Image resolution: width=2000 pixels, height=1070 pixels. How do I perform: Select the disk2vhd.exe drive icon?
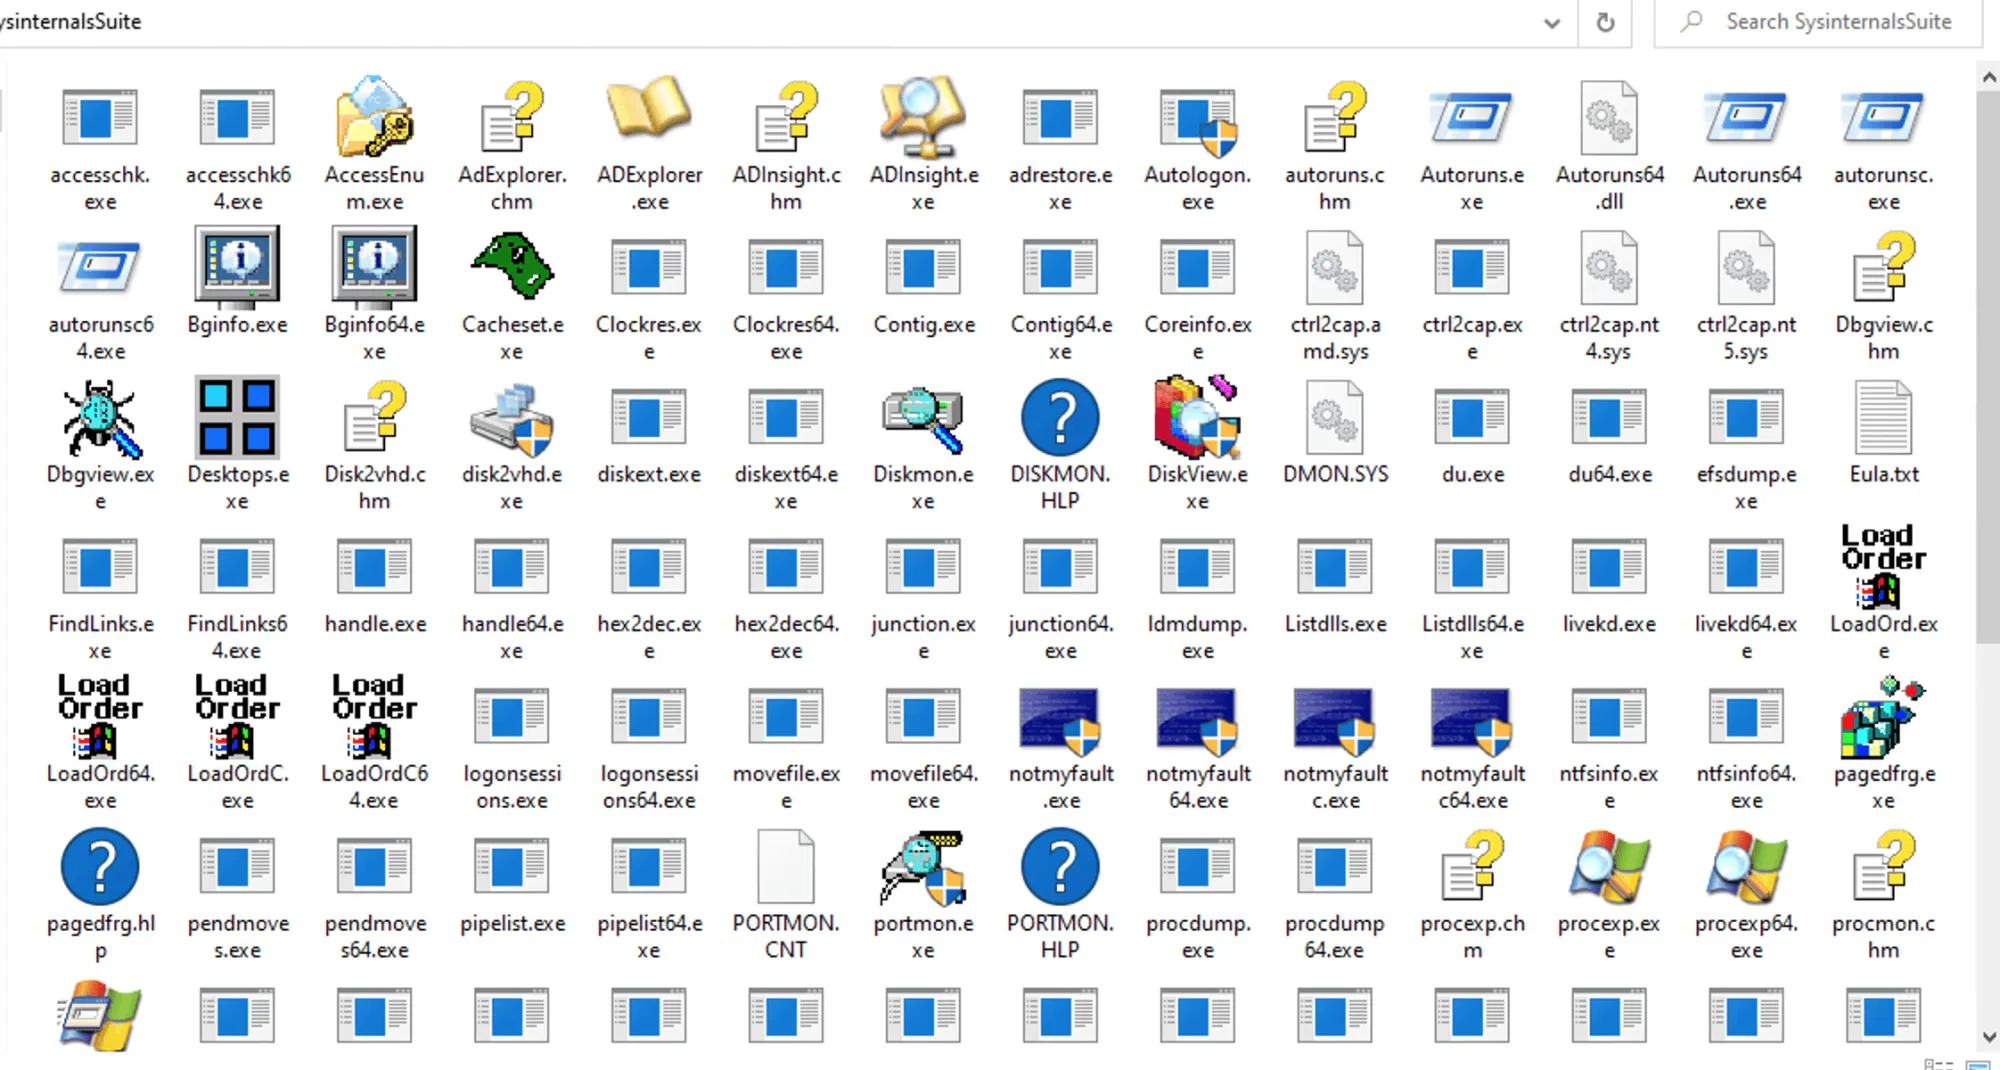(512, 418)
